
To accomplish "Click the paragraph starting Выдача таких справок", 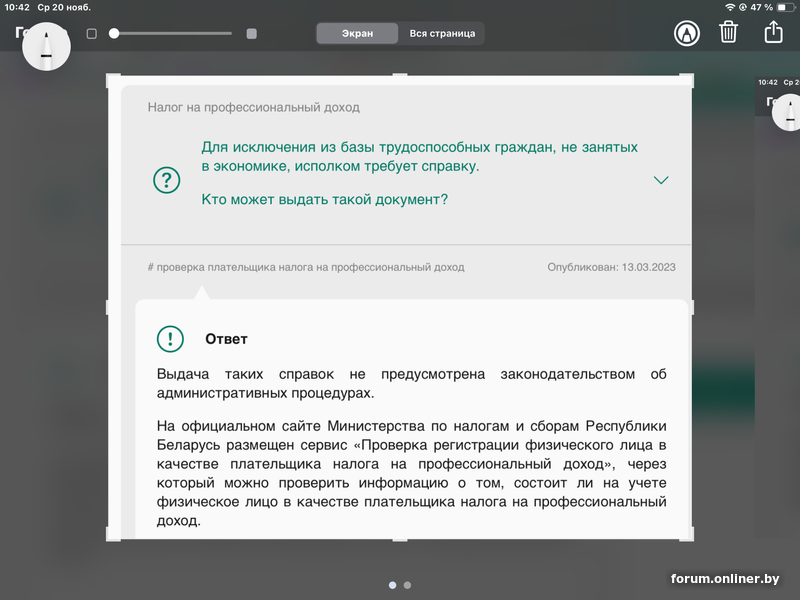I will pos(411,383).
